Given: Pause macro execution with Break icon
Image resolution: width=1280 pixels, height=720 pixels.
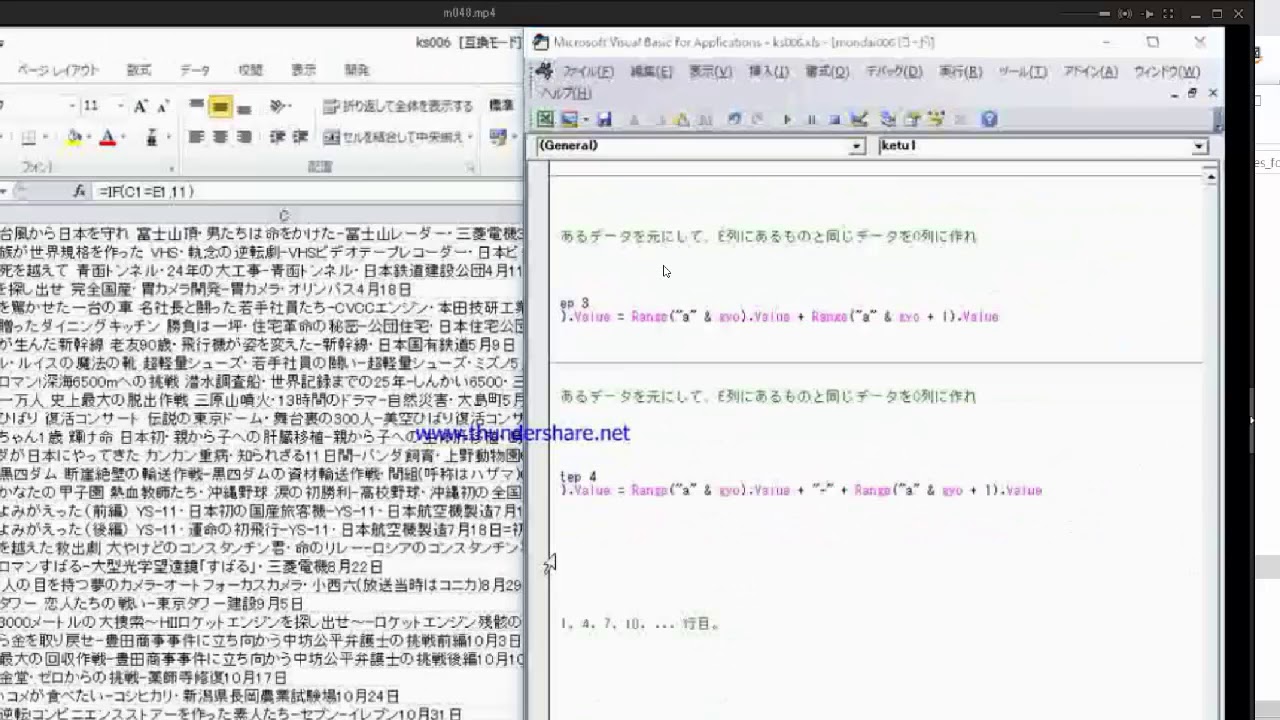Looking at the screenshot, I should click(x=811, y=119).
